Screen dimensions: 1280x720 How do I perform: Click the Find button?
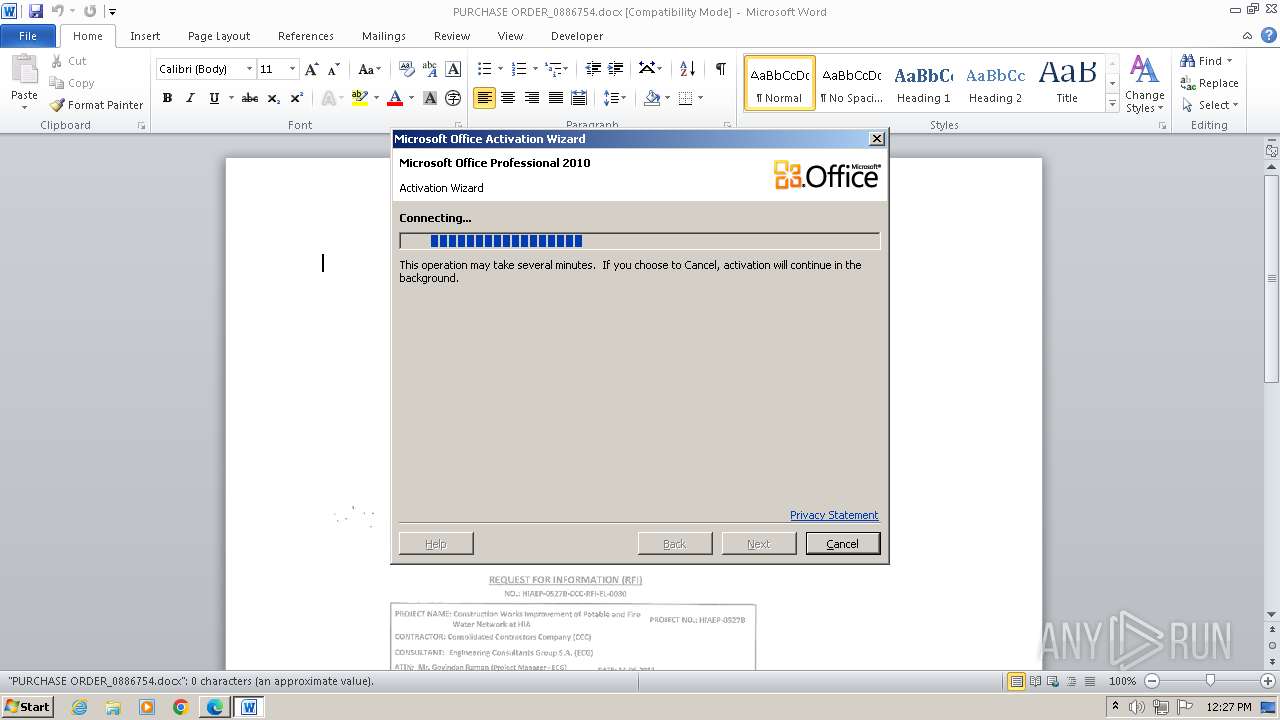[1205, 61]
